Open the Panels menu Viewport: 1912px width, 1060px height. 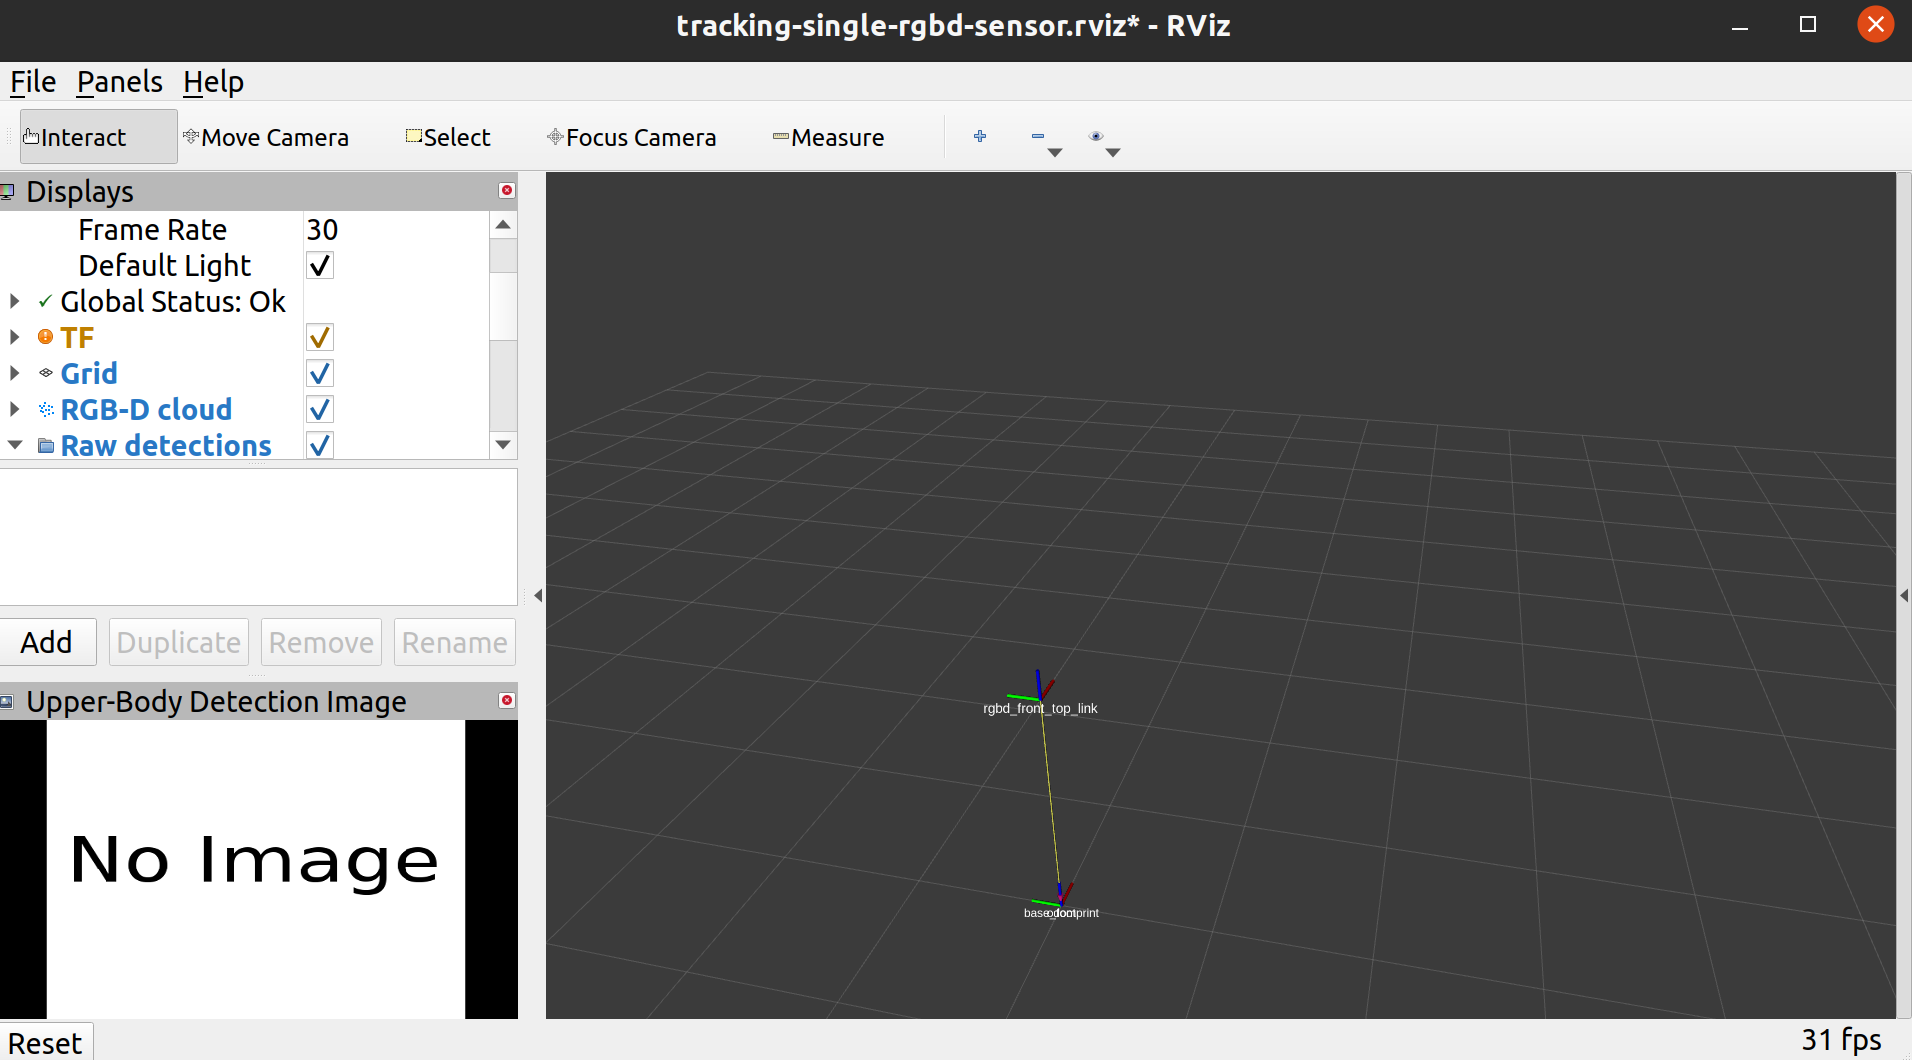click(x=119, y=82)
